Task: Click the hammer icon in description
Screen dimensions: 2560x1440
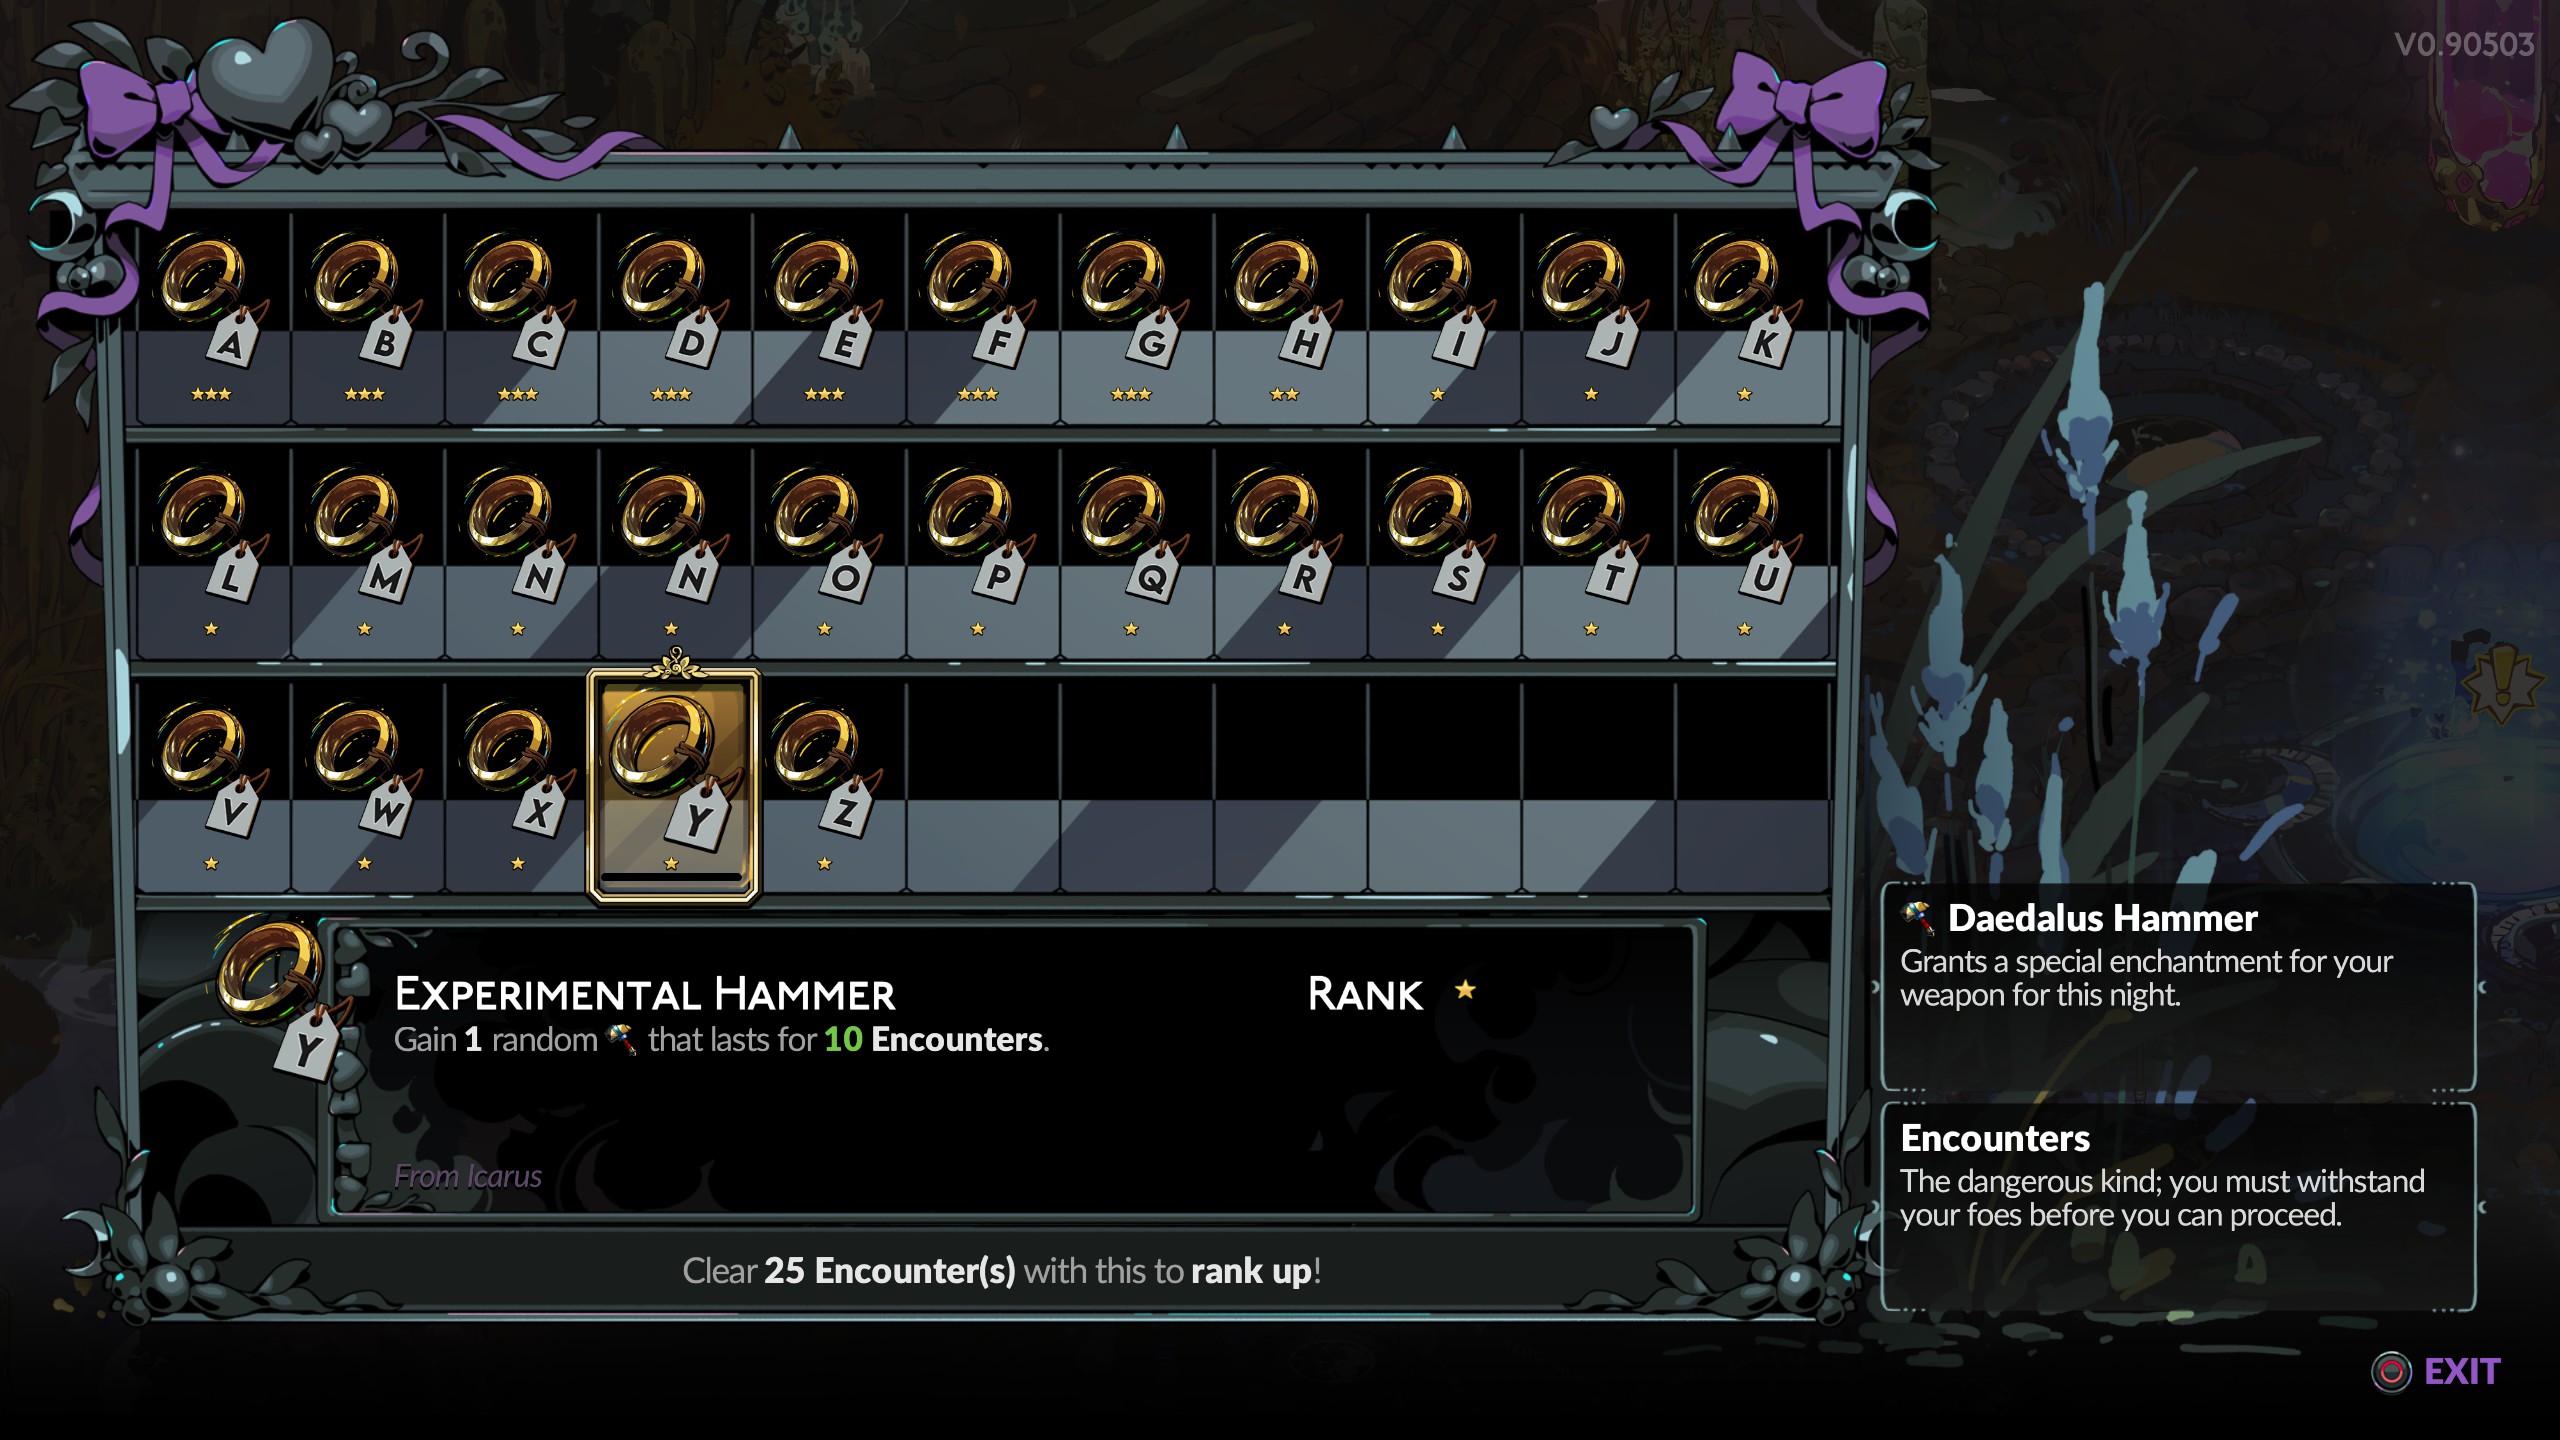Action: tap(622, 1040)
